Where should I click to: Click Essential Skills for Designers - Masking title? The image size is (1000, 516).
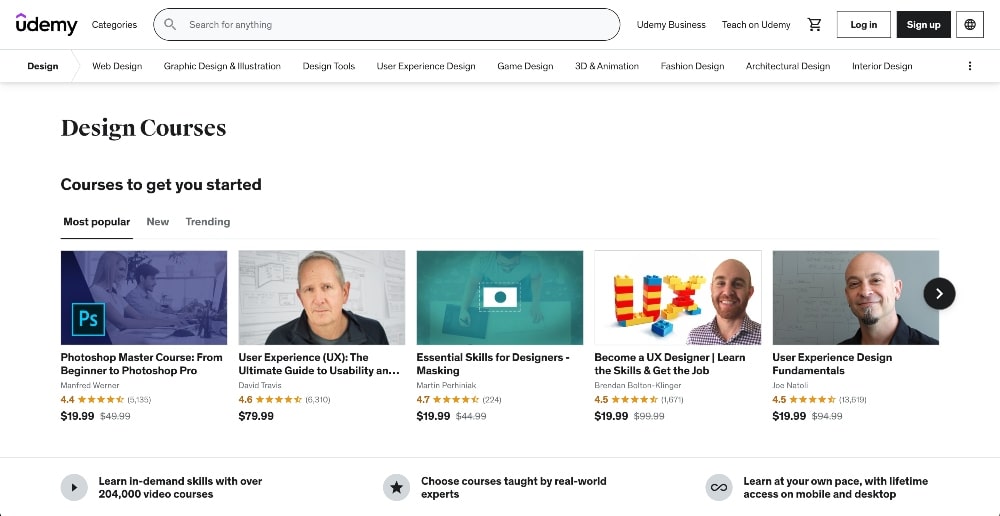(493, 364)
